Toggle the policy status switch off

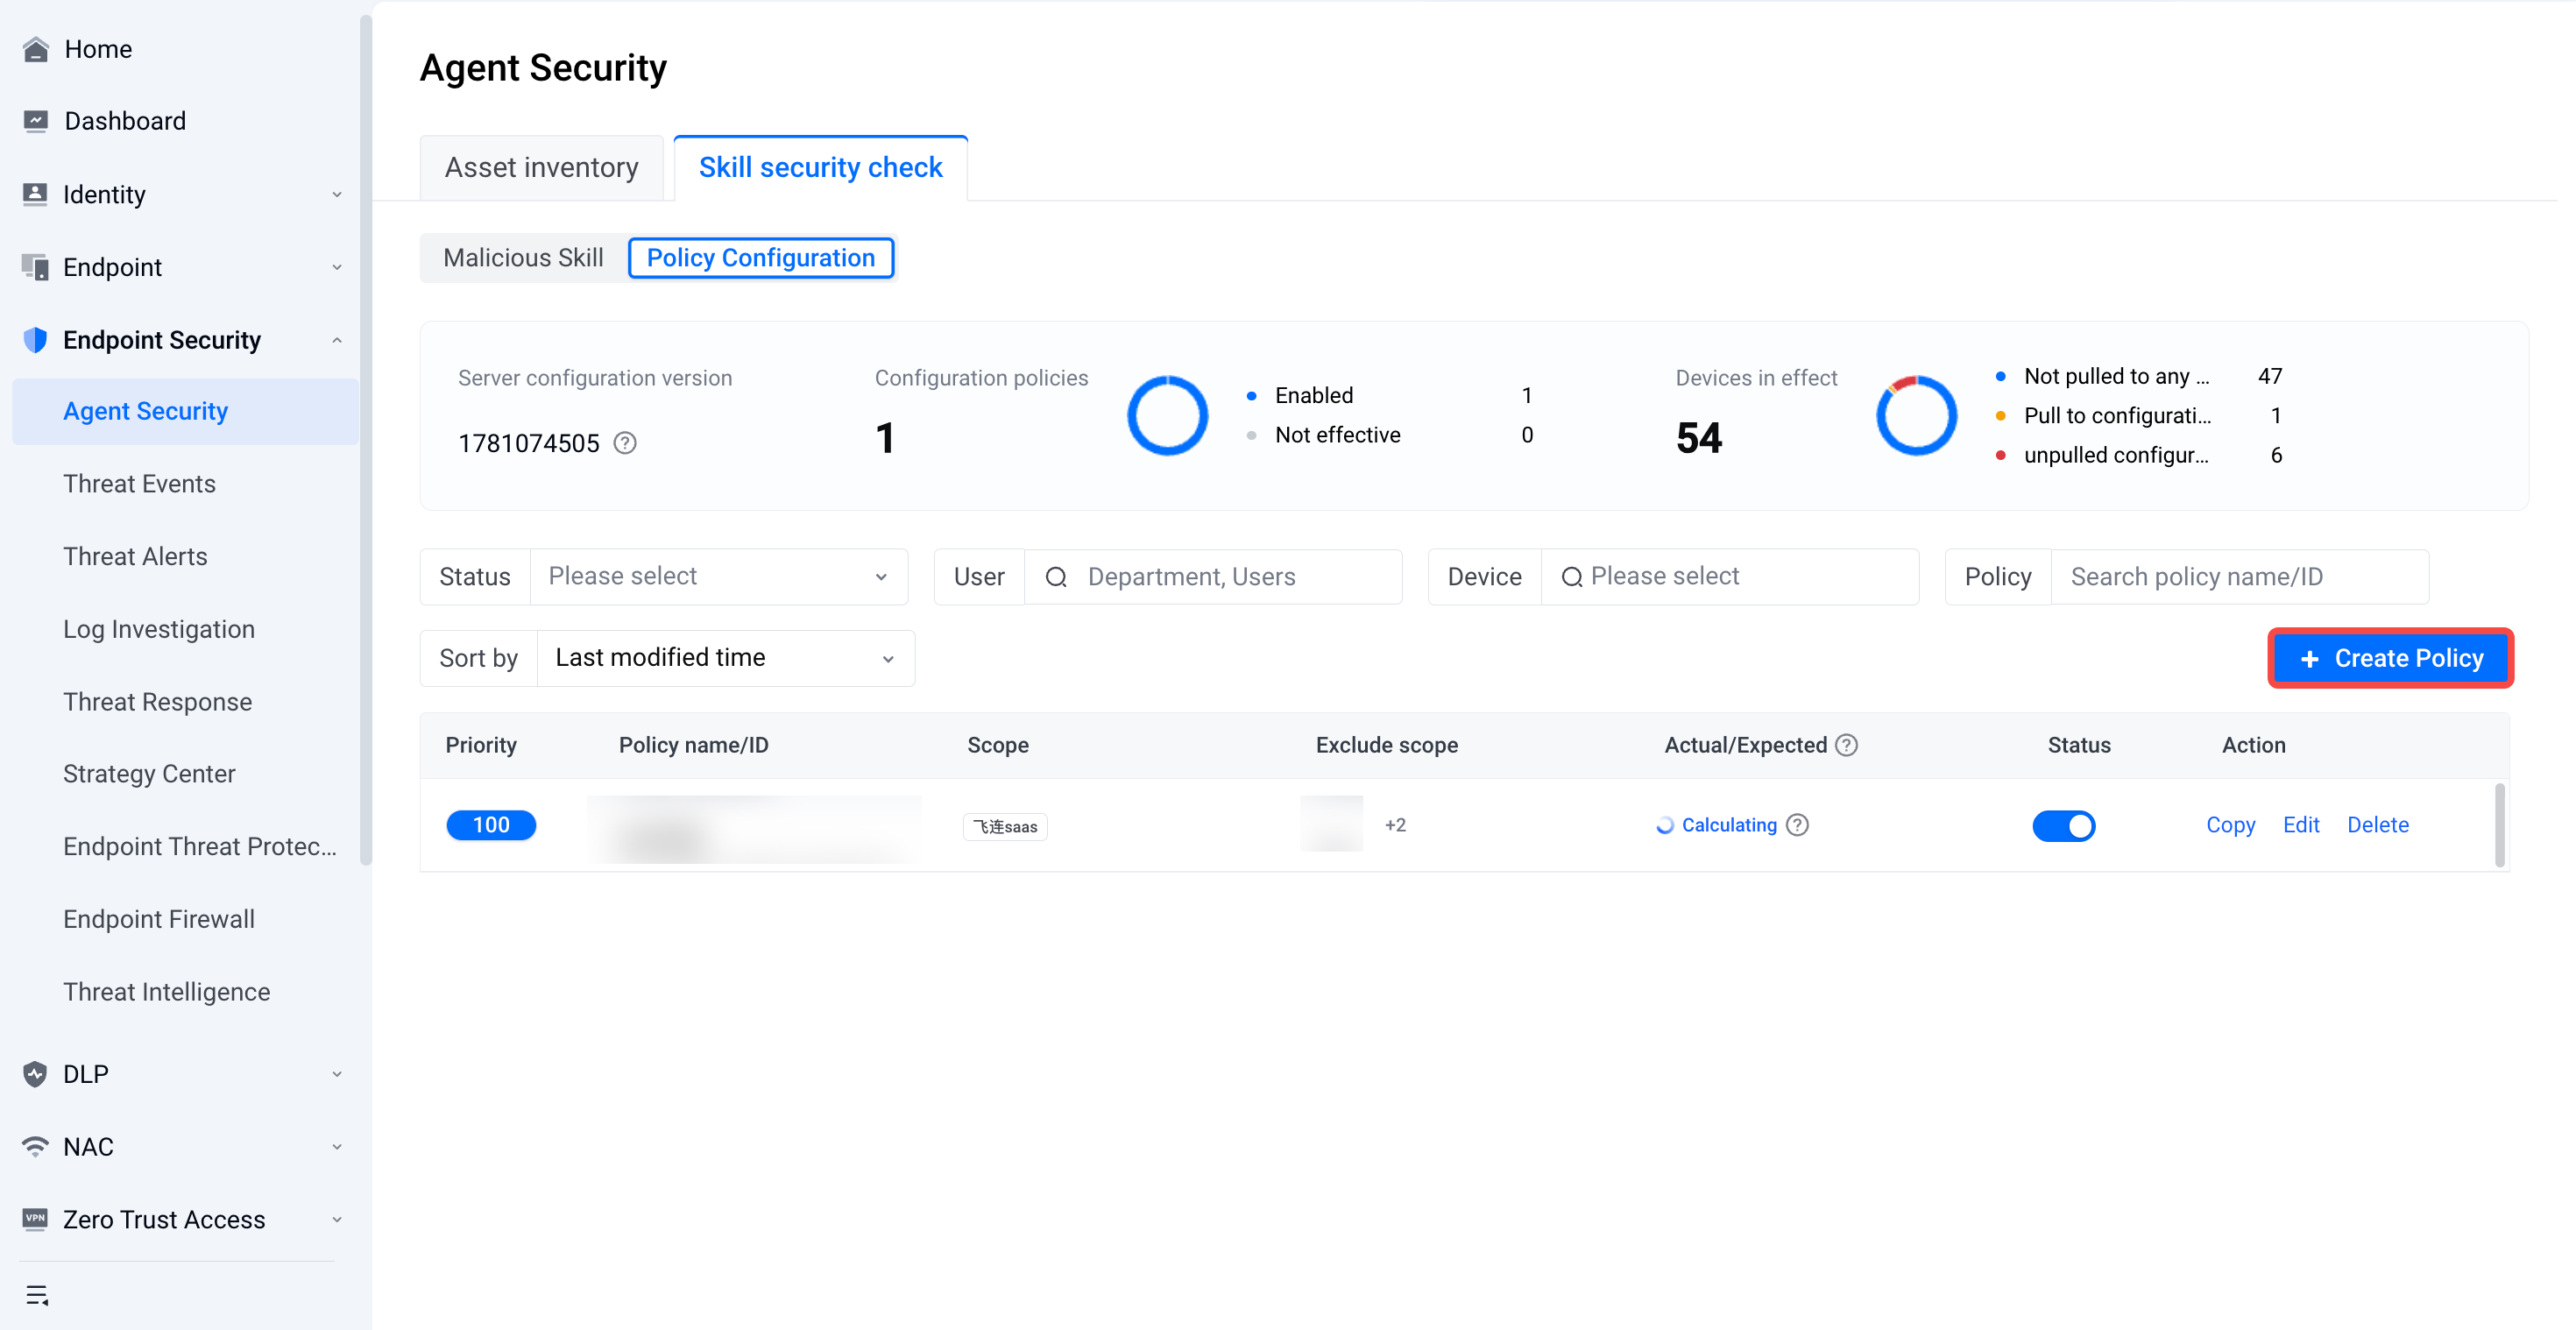tap(2064, 826)
